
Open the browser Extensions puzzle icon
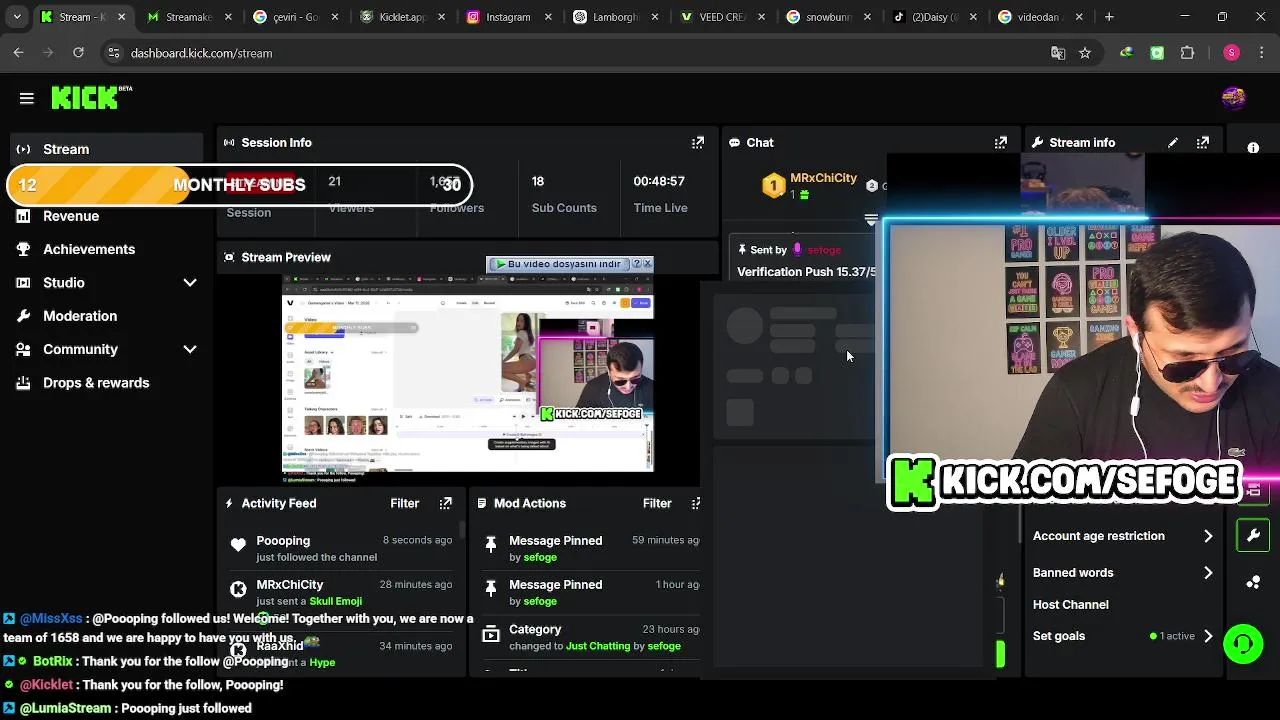coord(1188,53)
